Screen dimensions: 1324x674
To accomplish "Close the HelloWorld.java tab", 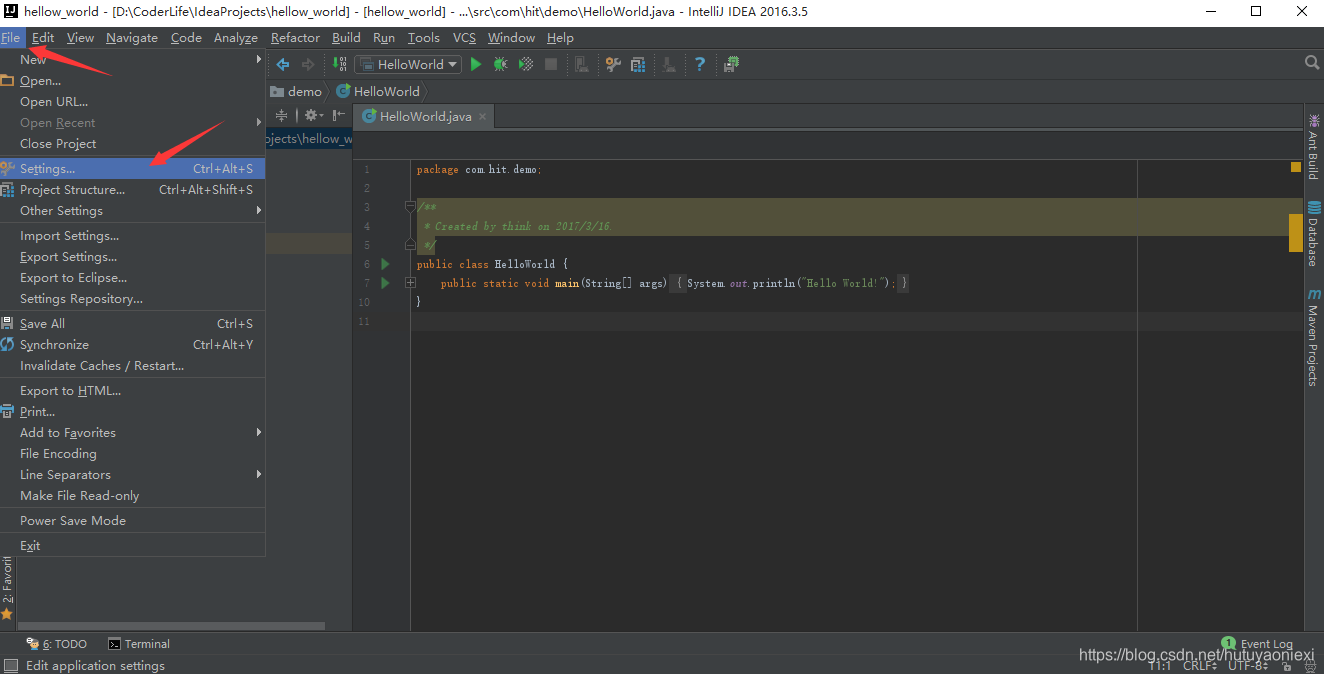I will [x=483, y=117].
